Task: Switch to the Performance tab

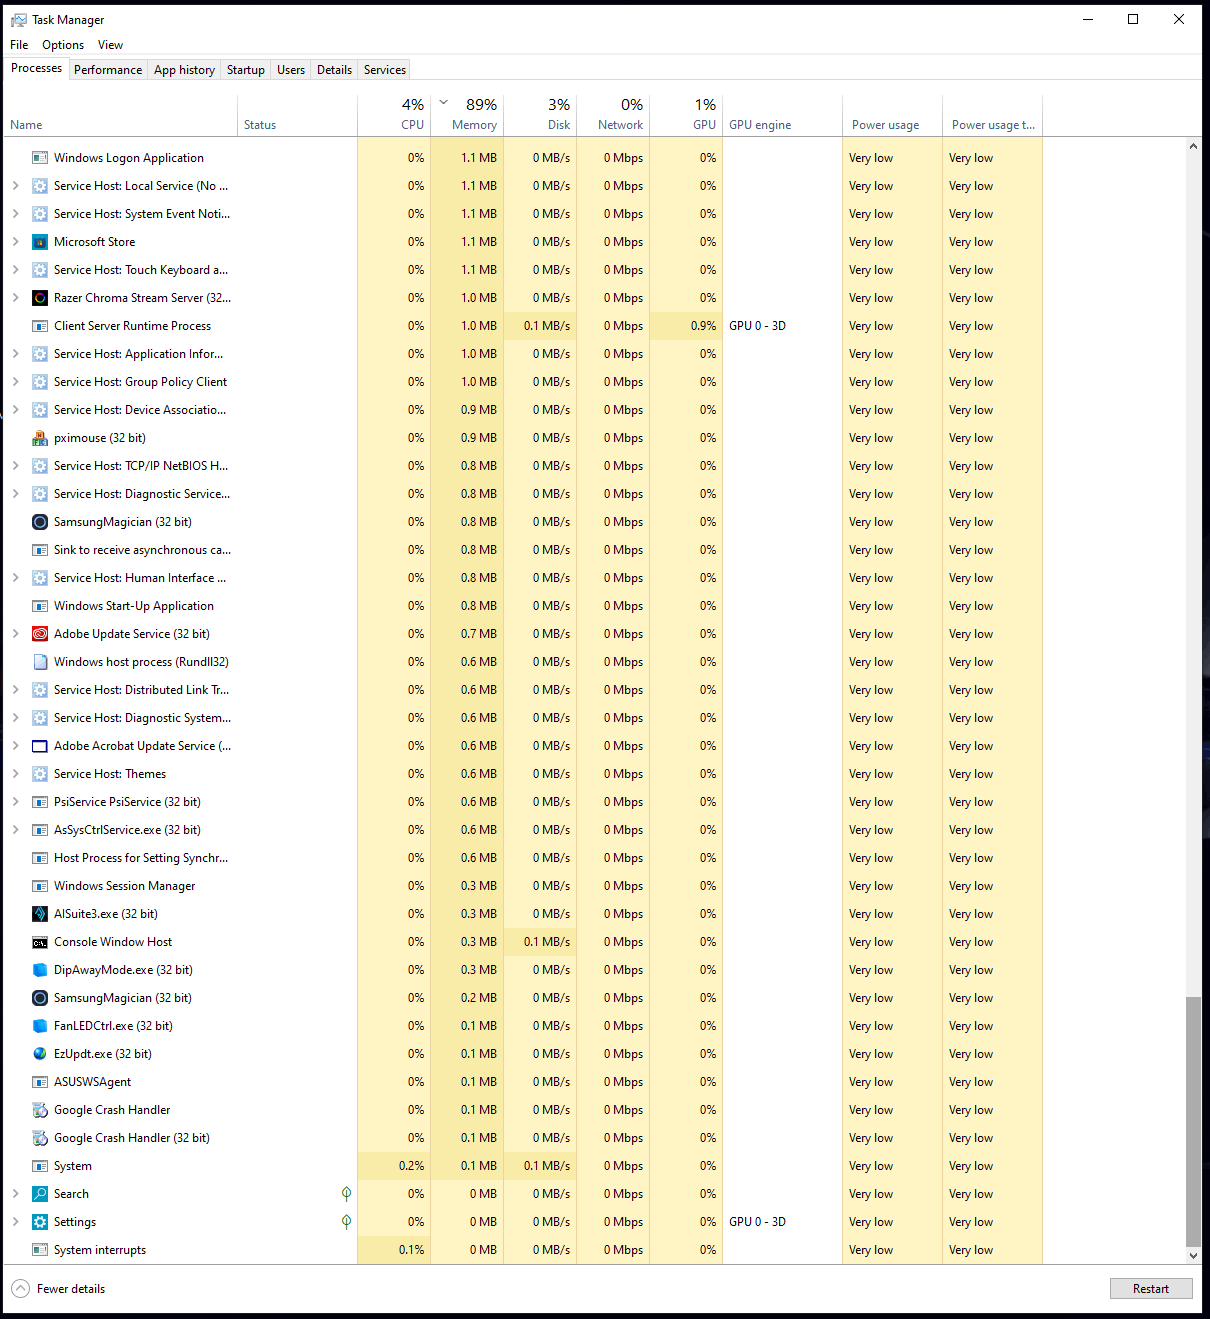Action: click(x=108, y=70)
